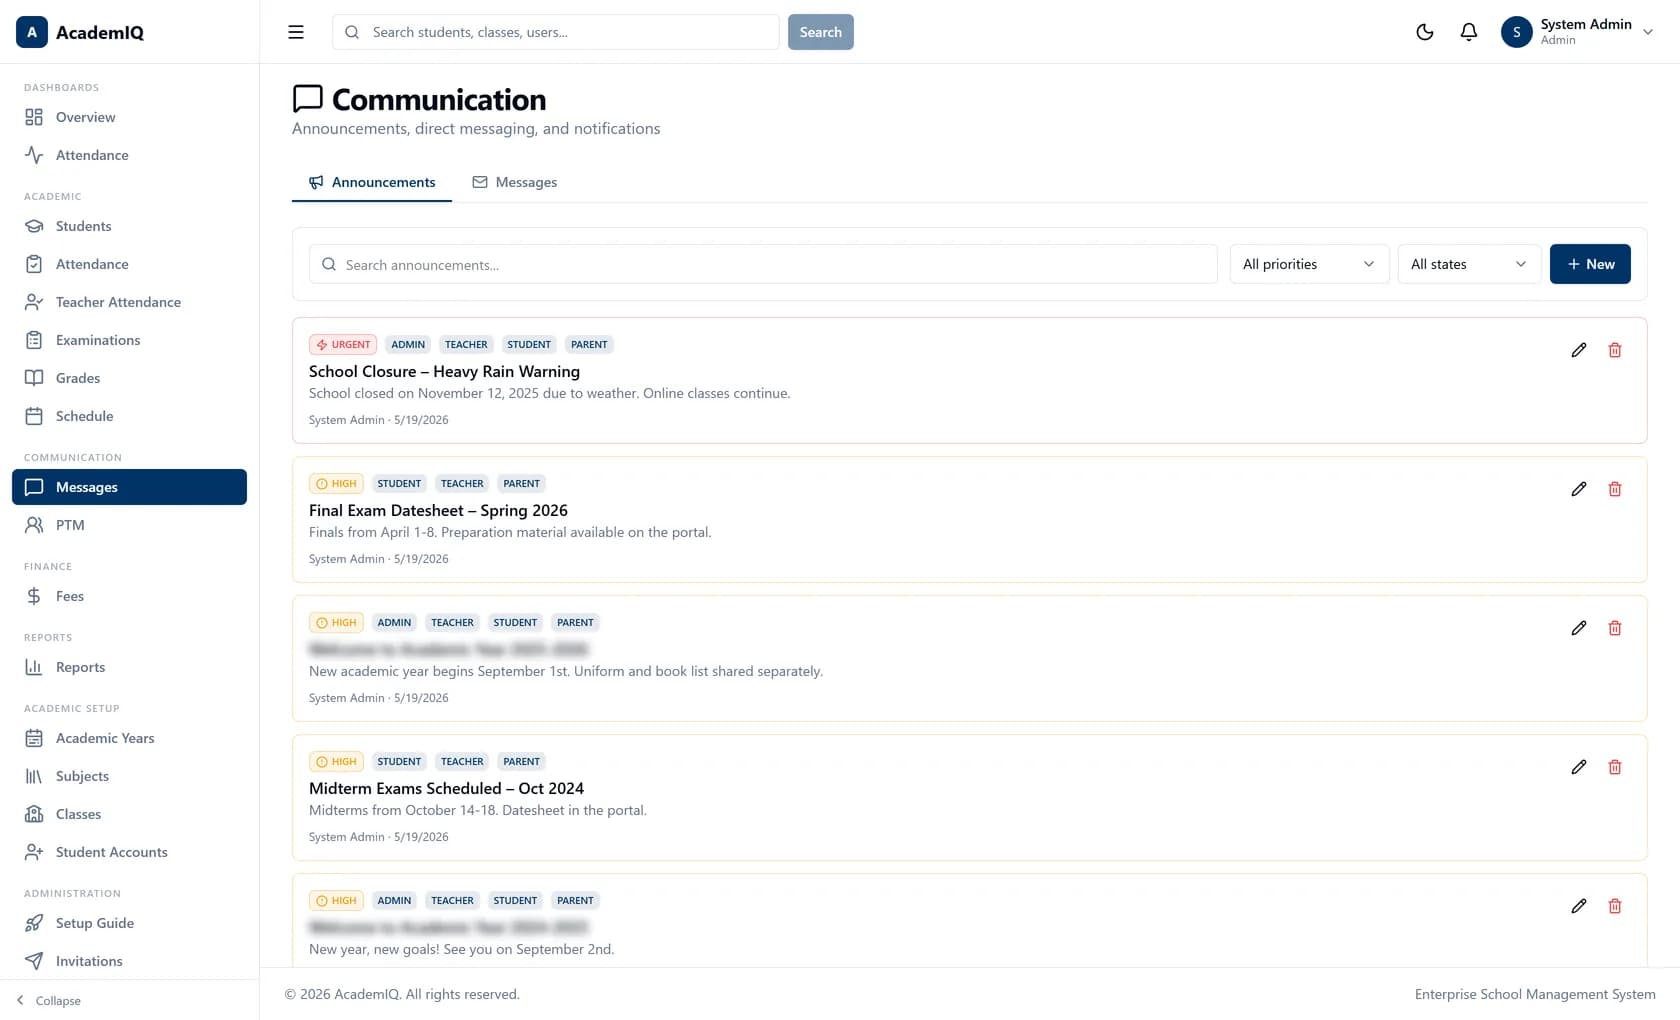Open Student Accounts page
The image size is (1680, 1020).
(129, 852)
